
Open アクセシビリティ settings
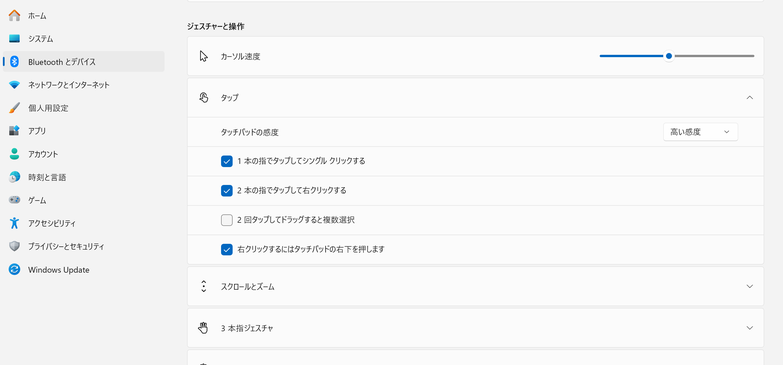pos(83,223)
